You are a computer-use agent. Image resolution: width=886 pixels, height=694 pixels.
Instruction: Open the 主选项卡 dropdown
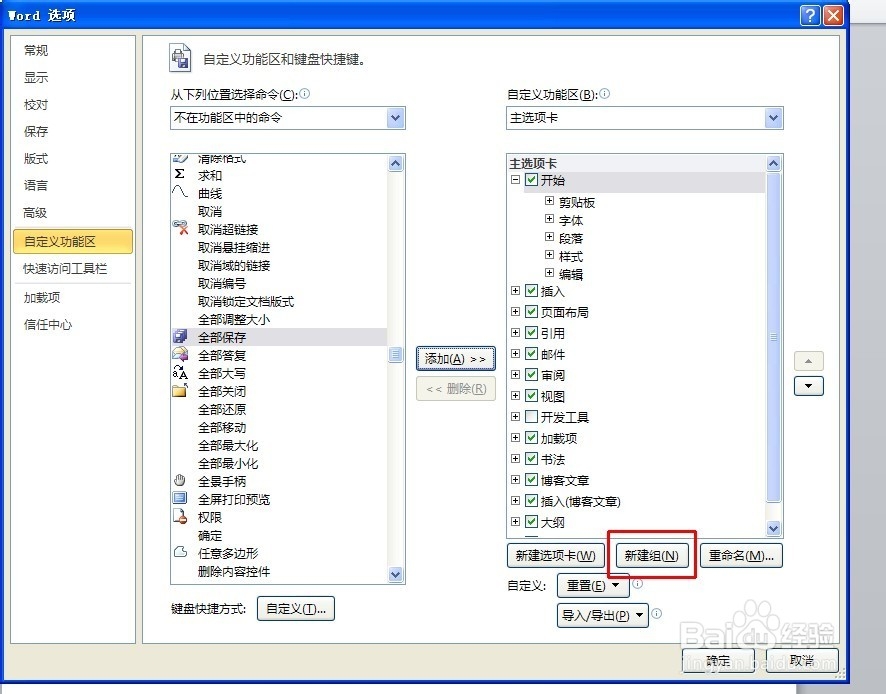773,118
